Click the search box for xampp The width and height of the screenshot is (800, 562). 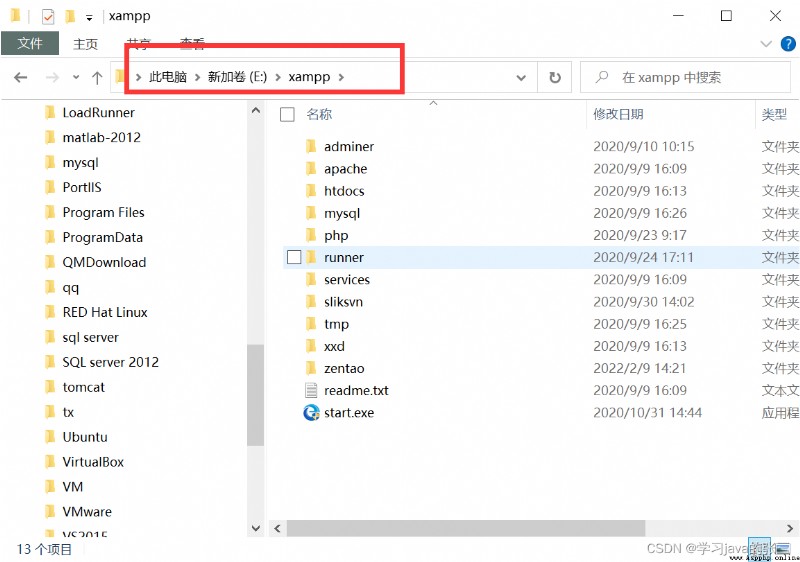pyautogui.click(x=685, y=78)
